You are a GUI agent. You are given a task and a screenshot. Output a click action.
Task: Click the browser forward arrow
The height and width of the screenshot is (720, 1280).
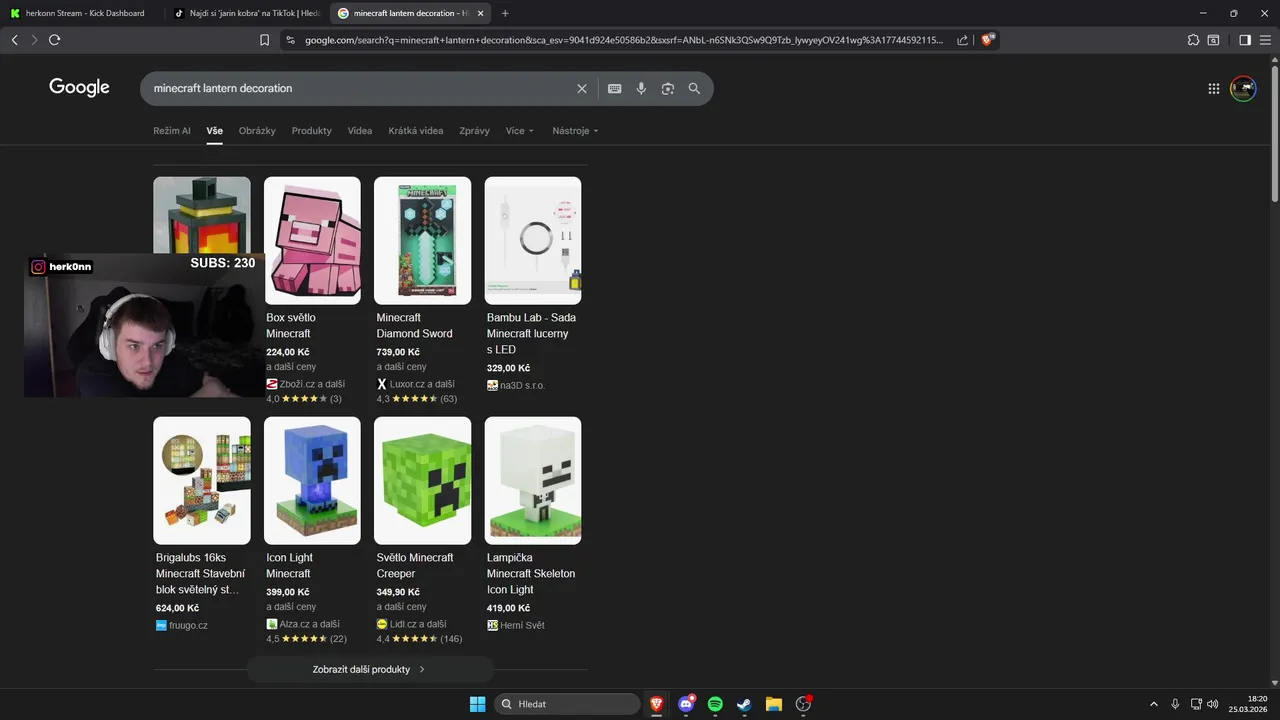(34, 40)
